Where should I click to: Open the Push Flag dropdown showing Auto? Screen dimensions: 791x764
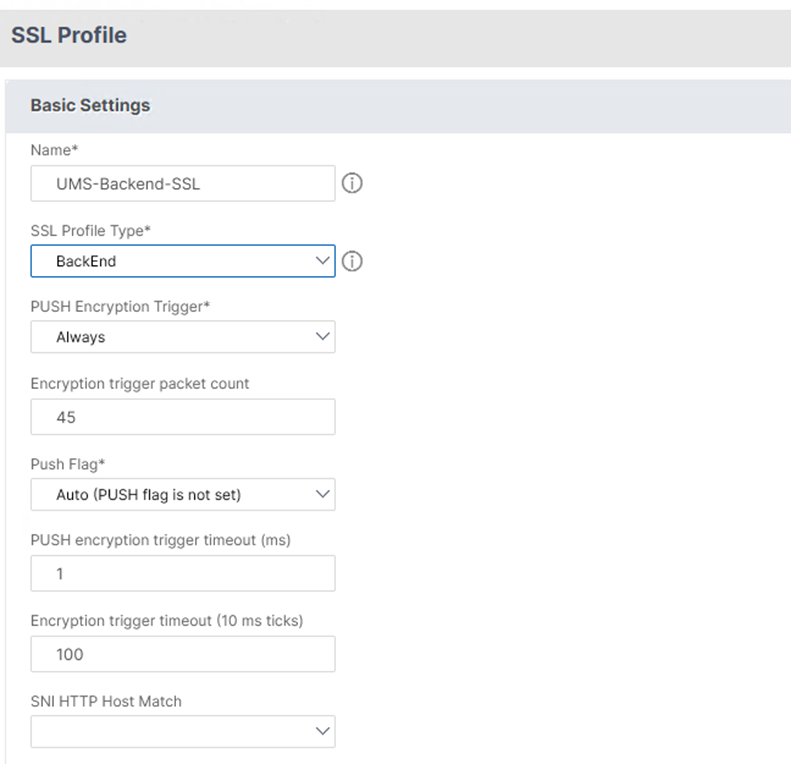pyautogui.click(x=182, y=494)
